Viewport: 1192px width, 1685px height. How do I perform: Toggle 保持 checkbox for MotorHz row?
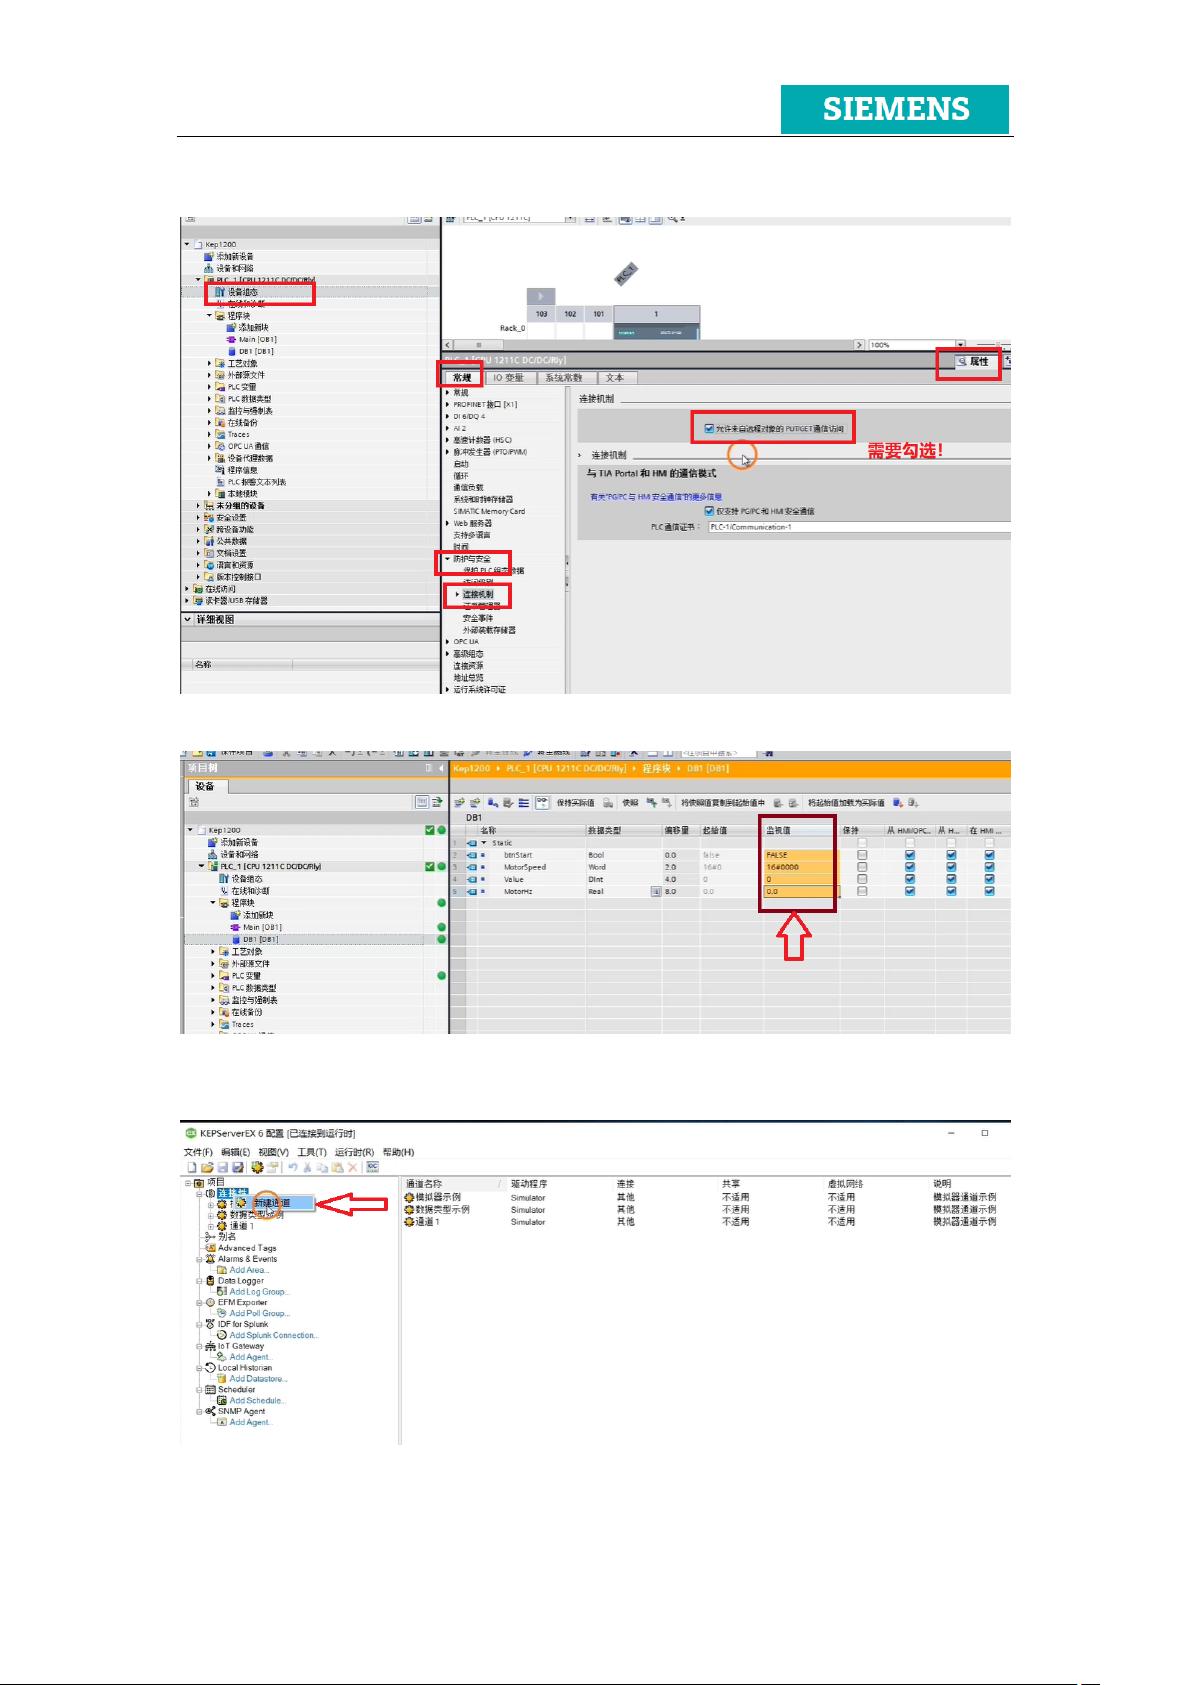pyautogui.click(x=862, y=891)
